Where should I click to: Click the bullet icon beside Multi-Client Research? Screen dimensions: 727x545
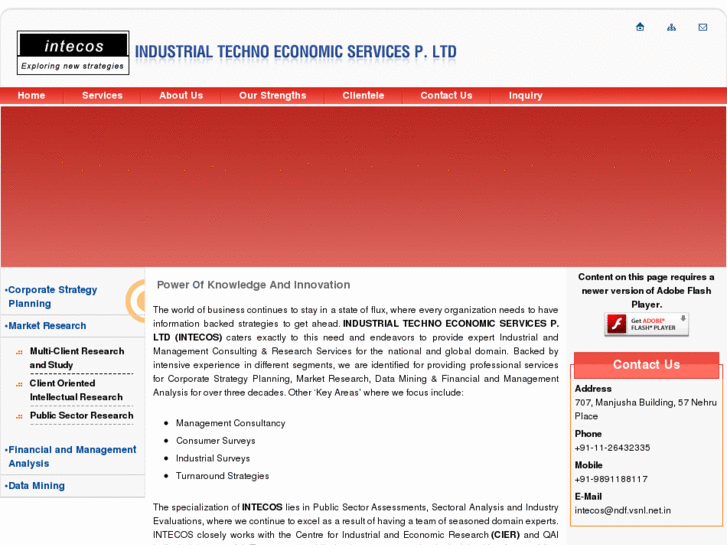(19, 352)
